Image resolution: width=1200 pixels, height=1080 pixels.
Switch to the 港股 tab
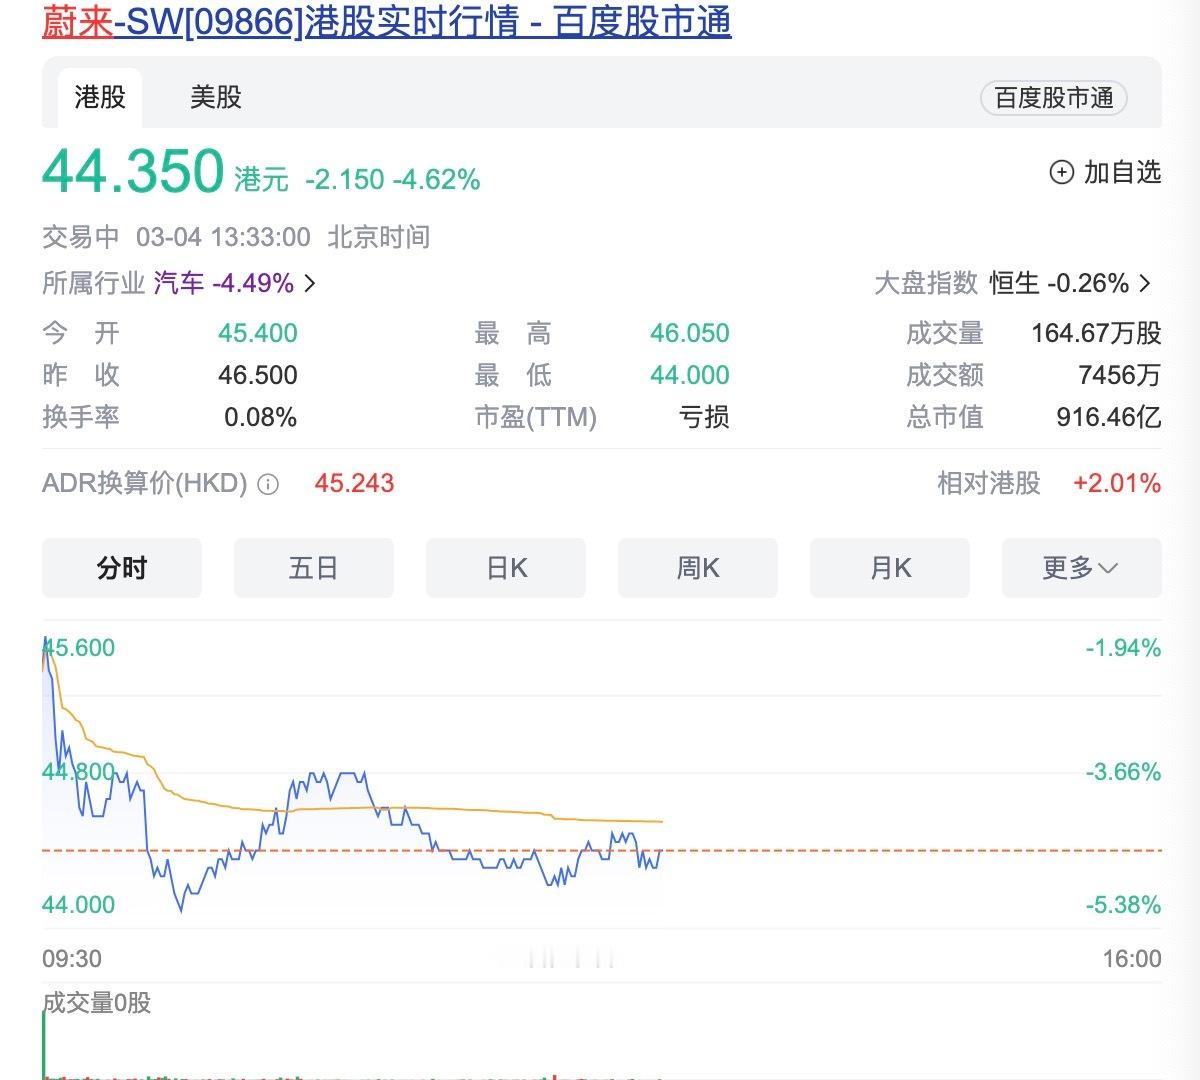click(100, 97)
